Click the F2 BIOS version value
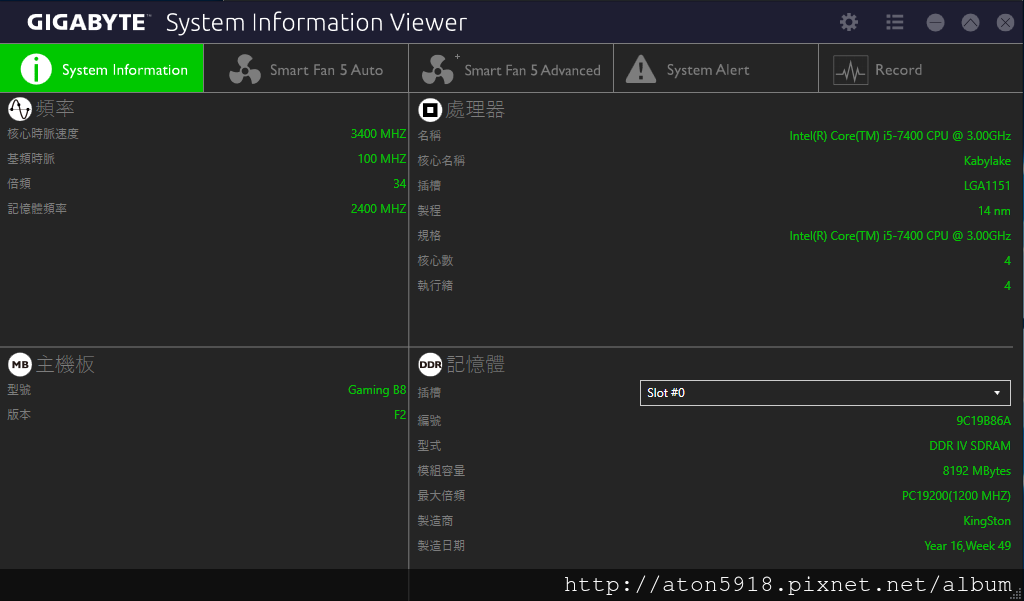This screenshot has width=1024, height=601. [x=400, y=415]
